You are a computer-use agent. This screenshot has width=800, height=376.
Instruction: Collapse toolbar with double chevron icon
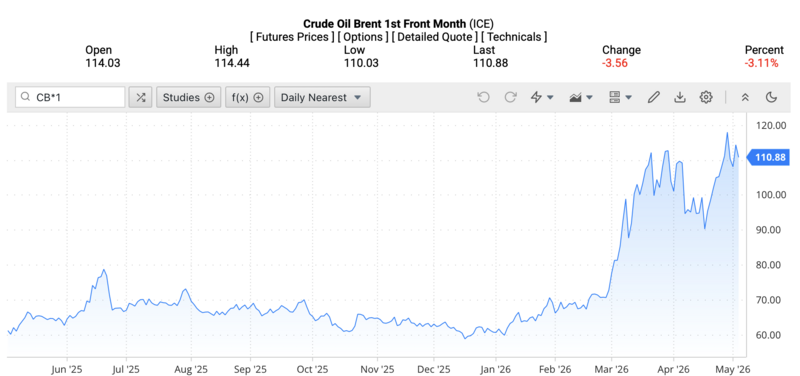pyautogui.click(x=745, y=97)
